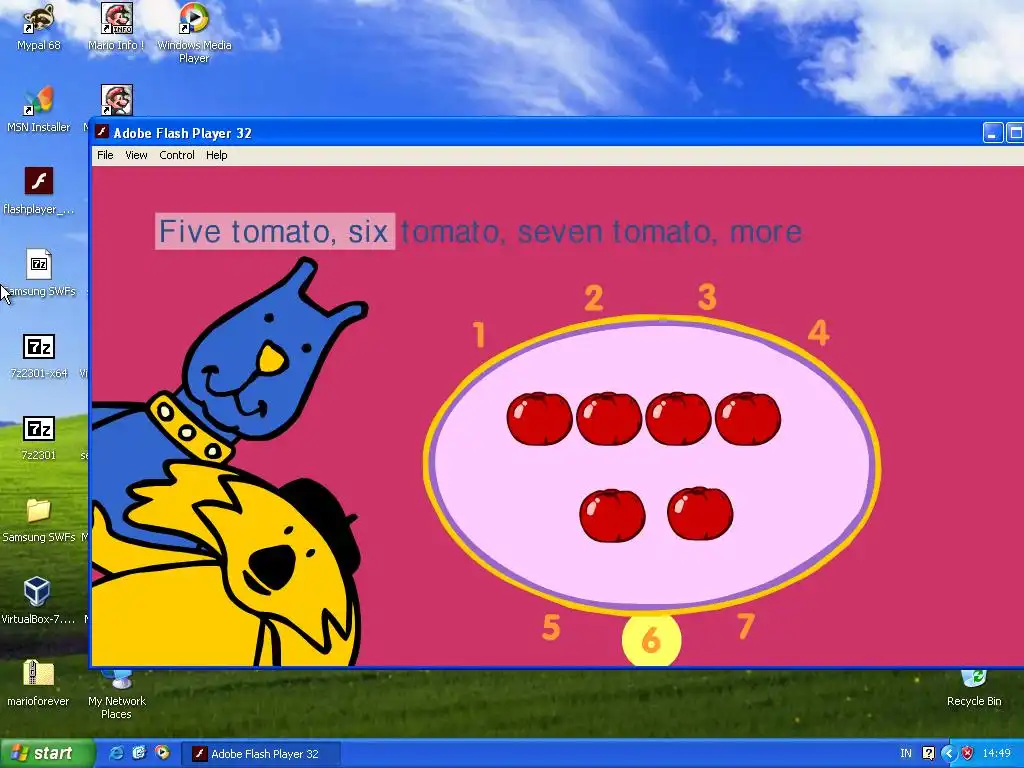The image size is (1024, 768).
Task: Select the 7z2301 desktop icon
Action: click(x=38, y=438)
